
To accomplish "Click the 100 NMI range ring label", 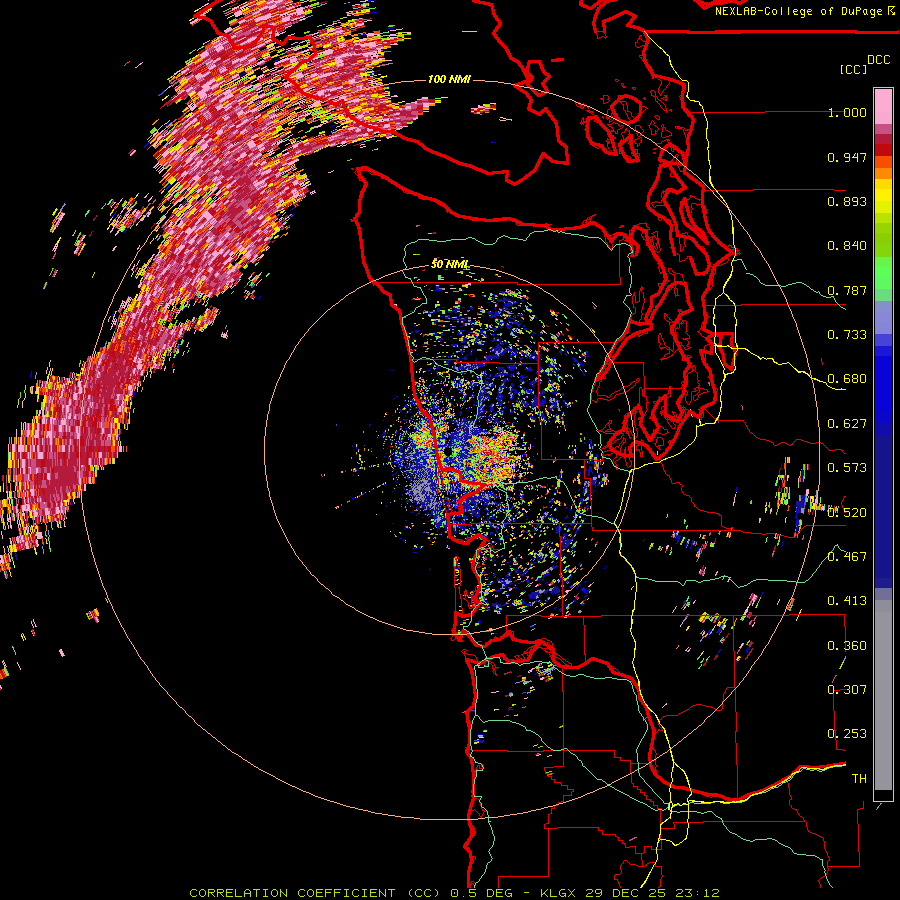I will pyautogui.click(x=449, y=79).
